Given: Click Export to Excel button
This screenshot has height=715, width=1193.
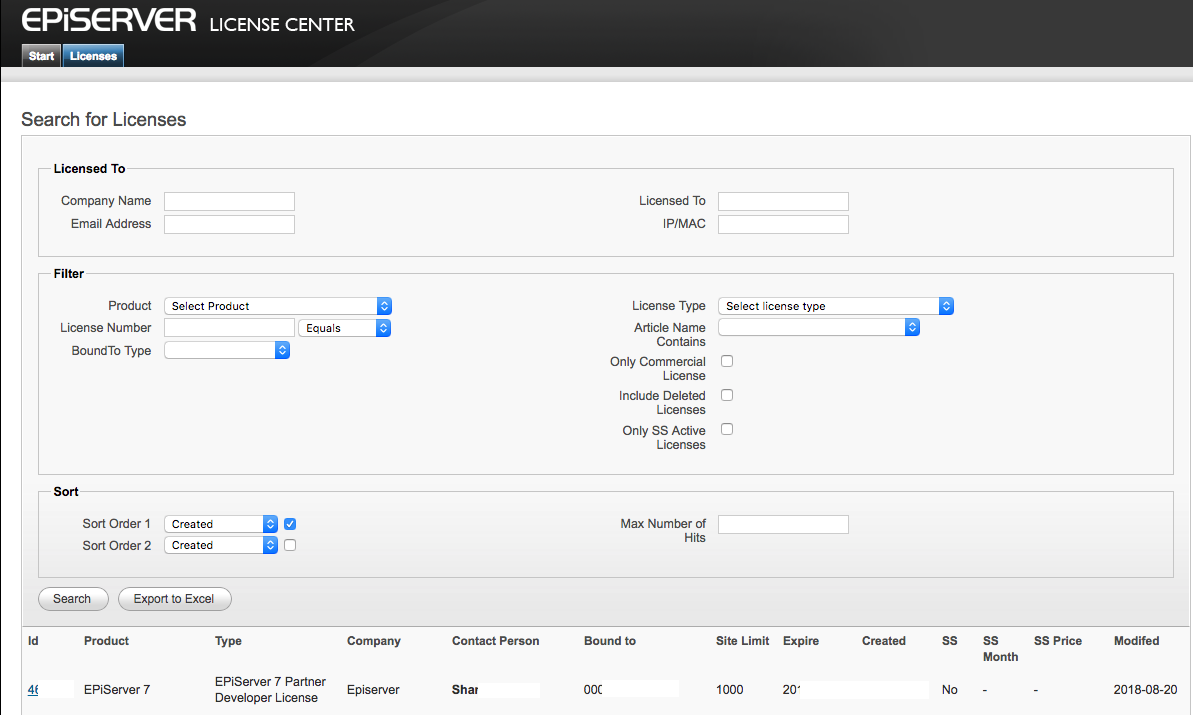Looking at the screenshot, I should coord(174,599).
